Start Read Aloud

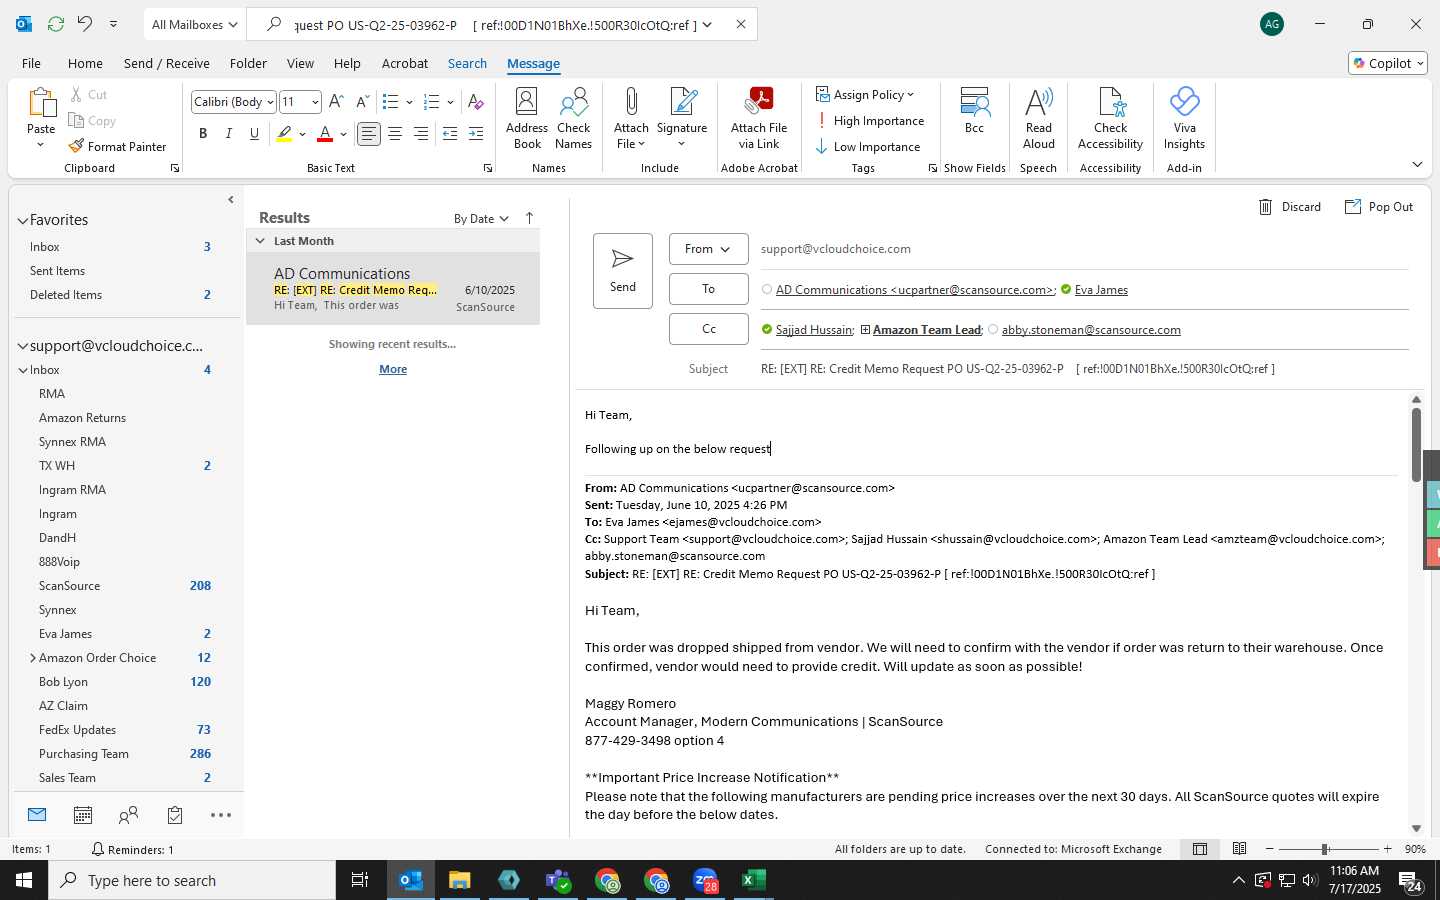1039,118
